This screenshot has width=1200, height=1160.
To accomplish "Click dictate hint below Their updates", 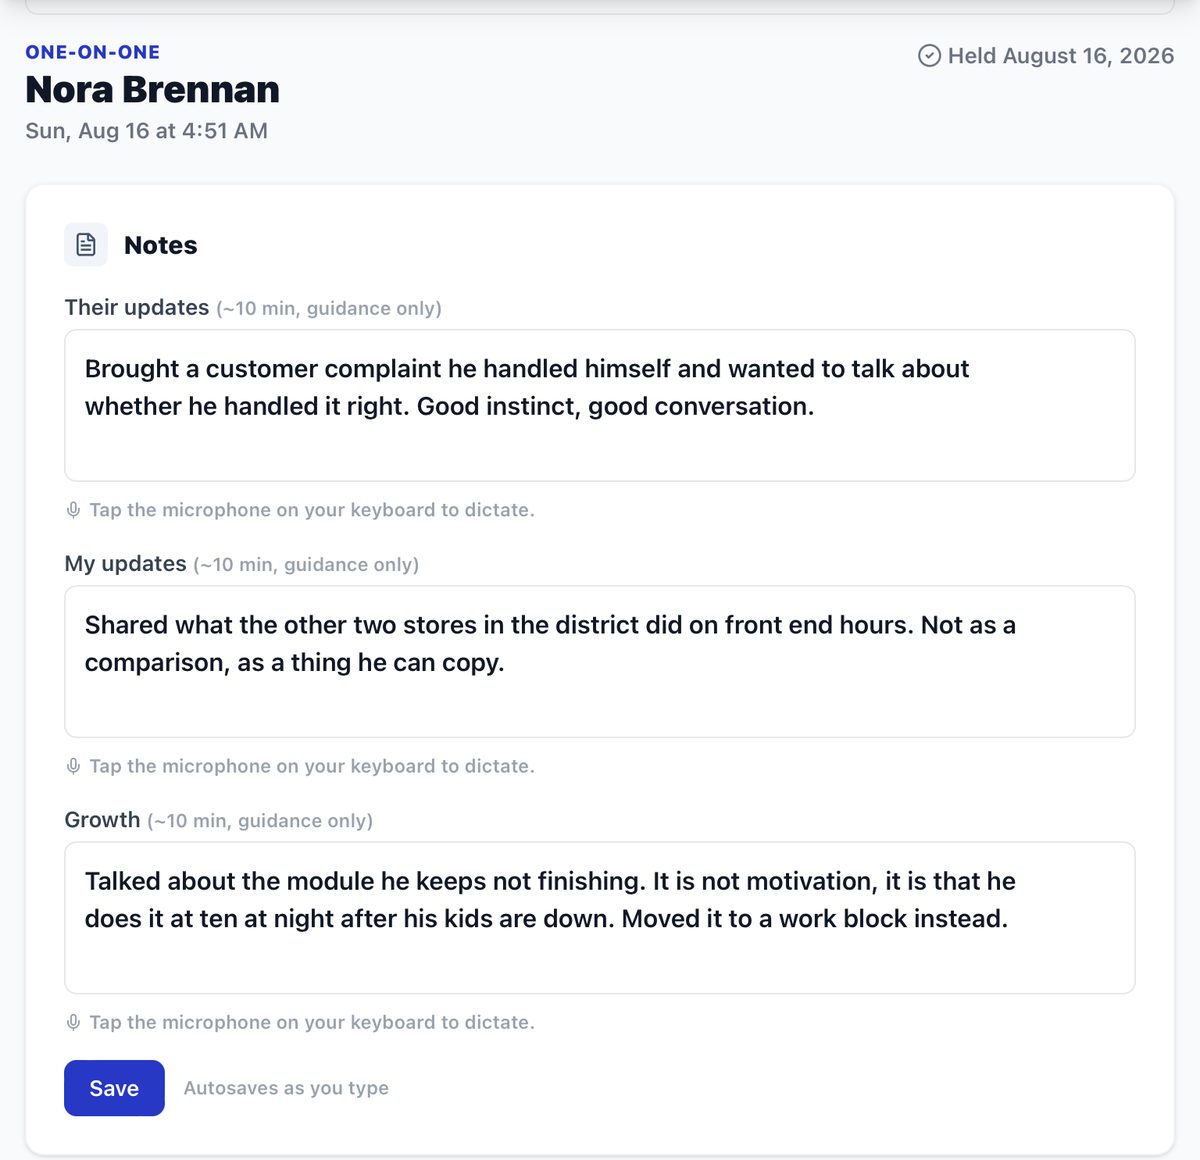I will coord(312,510).
